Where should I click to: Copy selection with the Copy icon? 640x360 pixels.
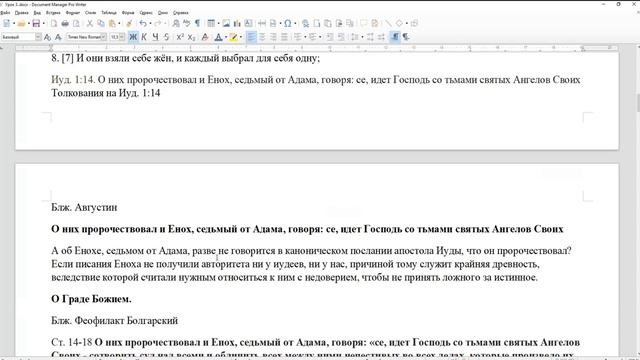100,24
